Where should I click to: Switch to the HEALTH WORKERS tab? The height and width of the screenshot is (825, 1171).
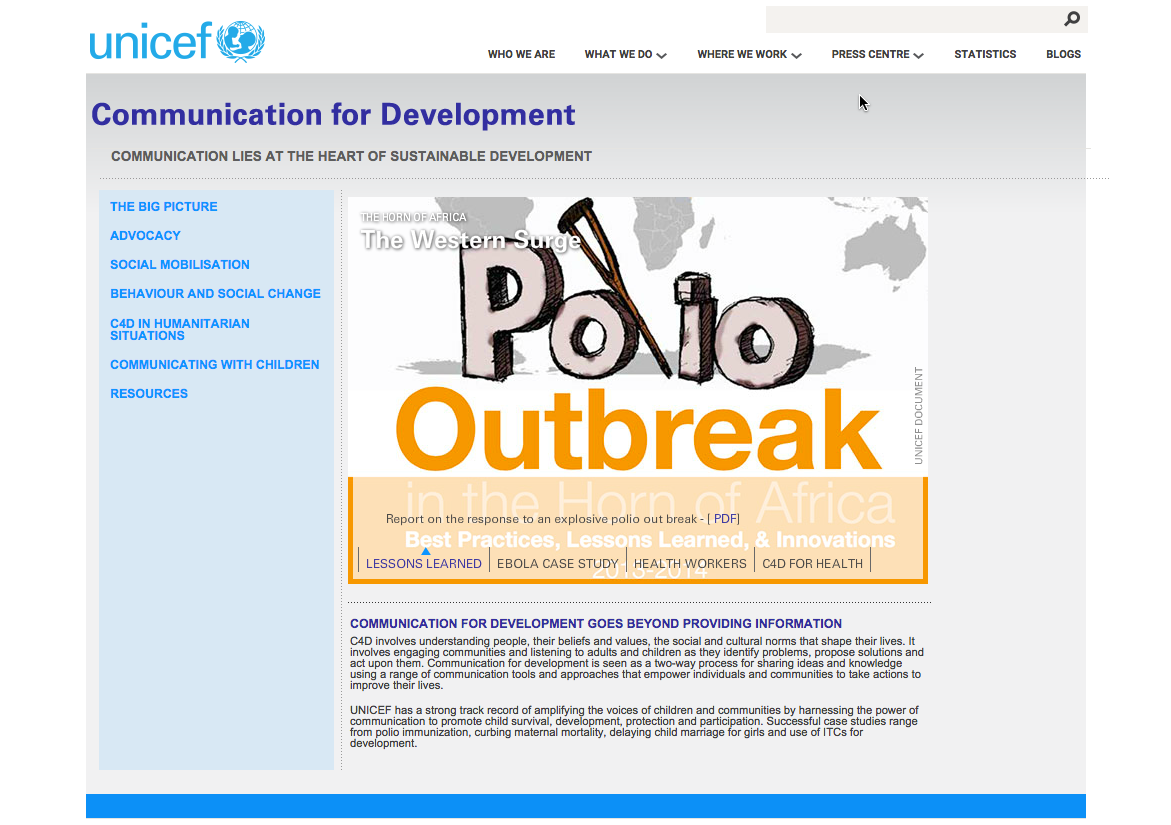pos(690,564)
